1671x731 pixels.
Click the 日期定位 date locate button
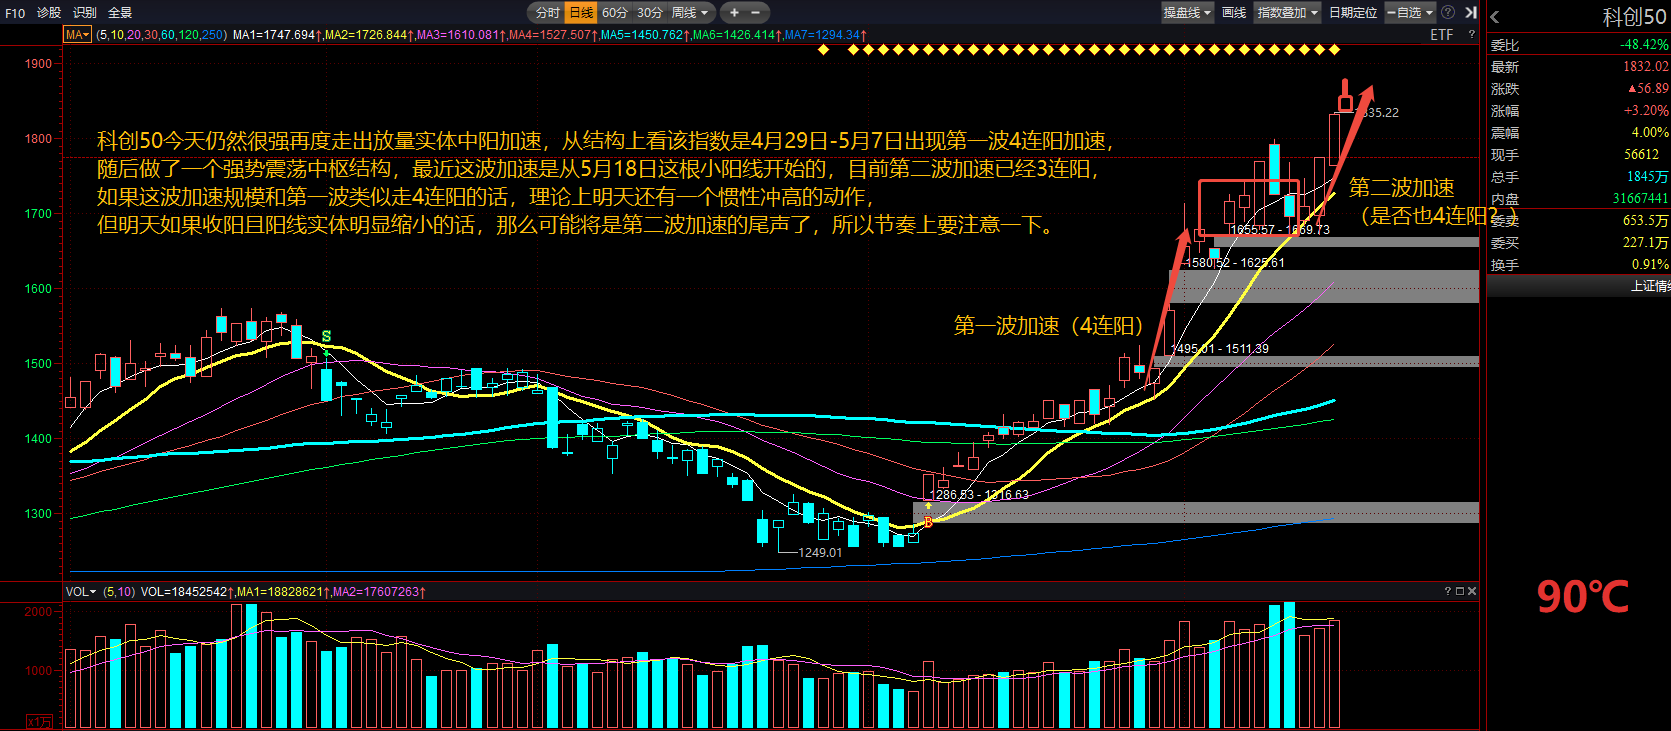[x=1353, y=13]
